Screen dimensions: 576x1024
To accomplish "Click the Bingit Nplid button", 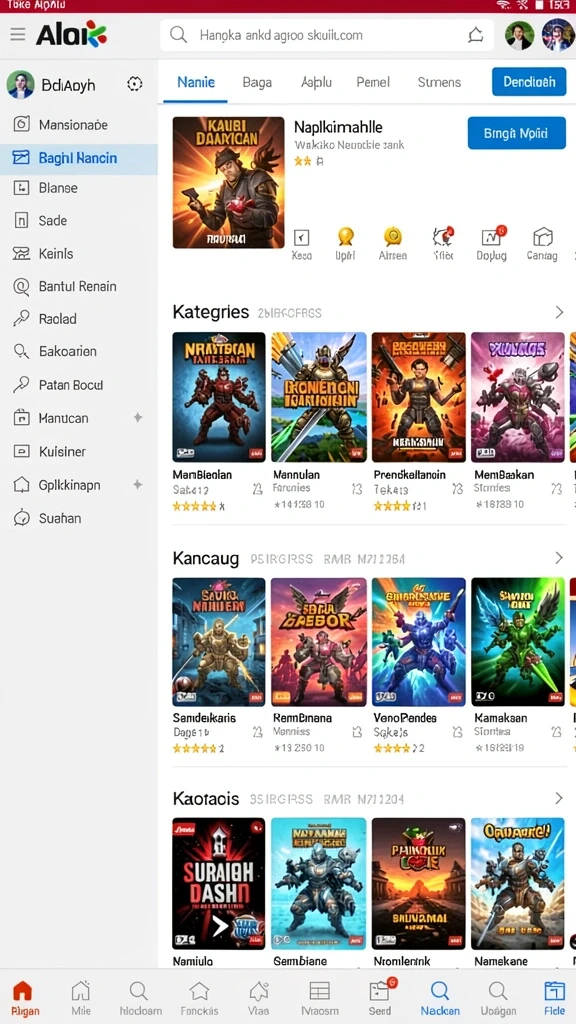I will coord(517,133).
